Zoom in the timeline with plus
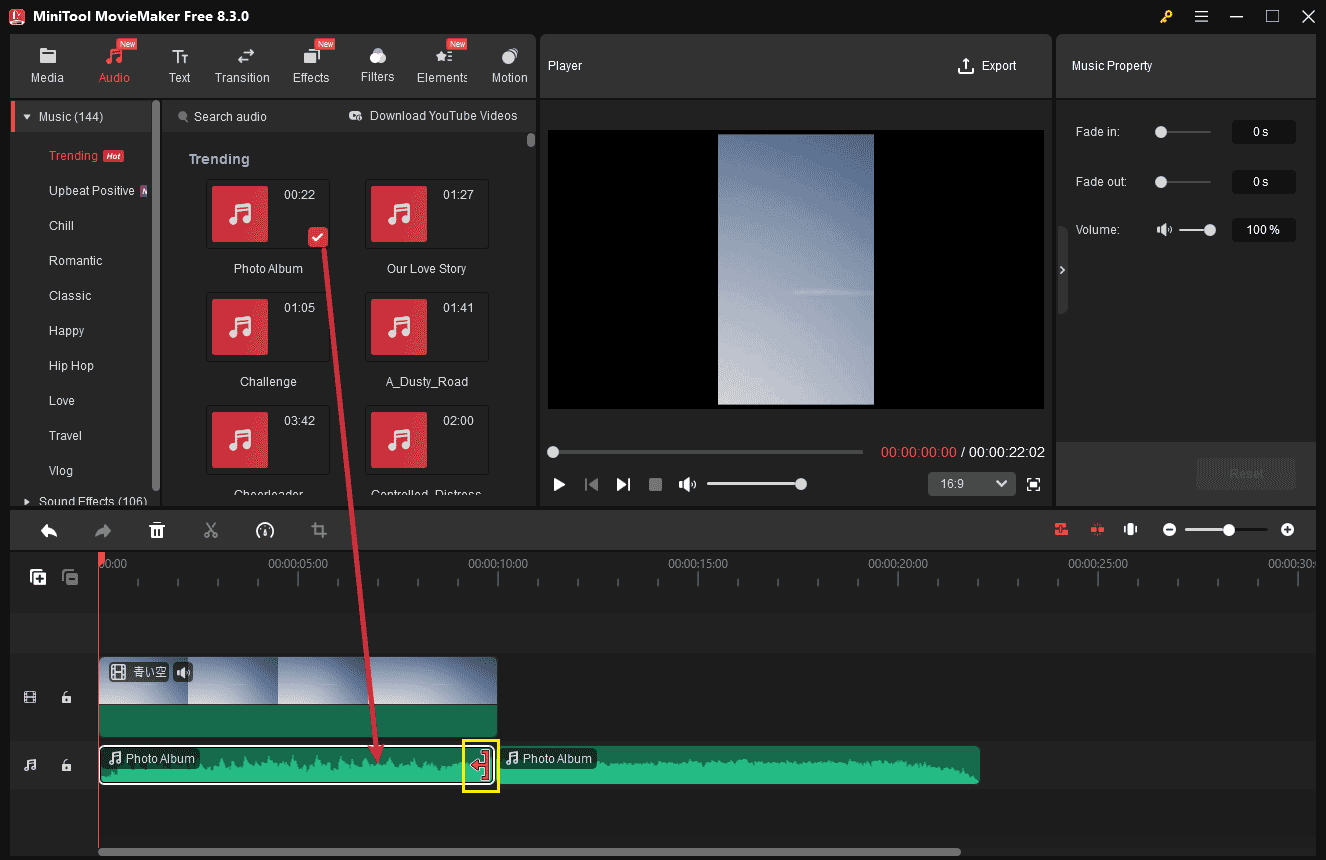Screen dimensions: 1326x860 pos(1288,530)
